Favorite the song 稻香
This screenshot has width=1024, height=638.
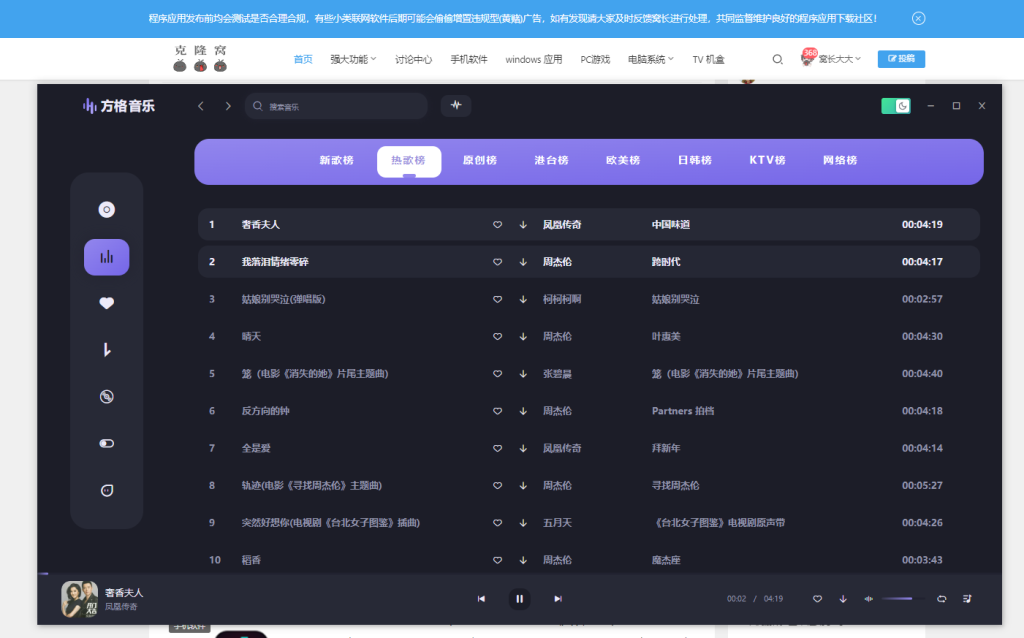[x=498, y=560]
